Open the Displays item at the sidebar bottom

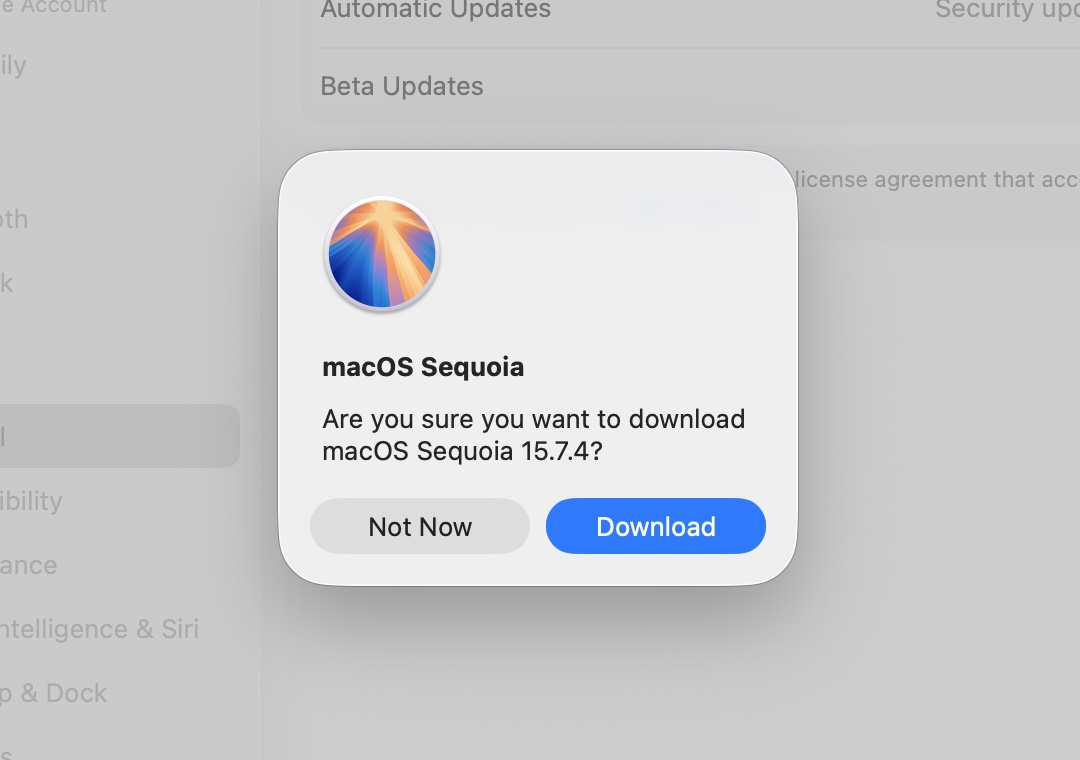click(x=8, y=753)
